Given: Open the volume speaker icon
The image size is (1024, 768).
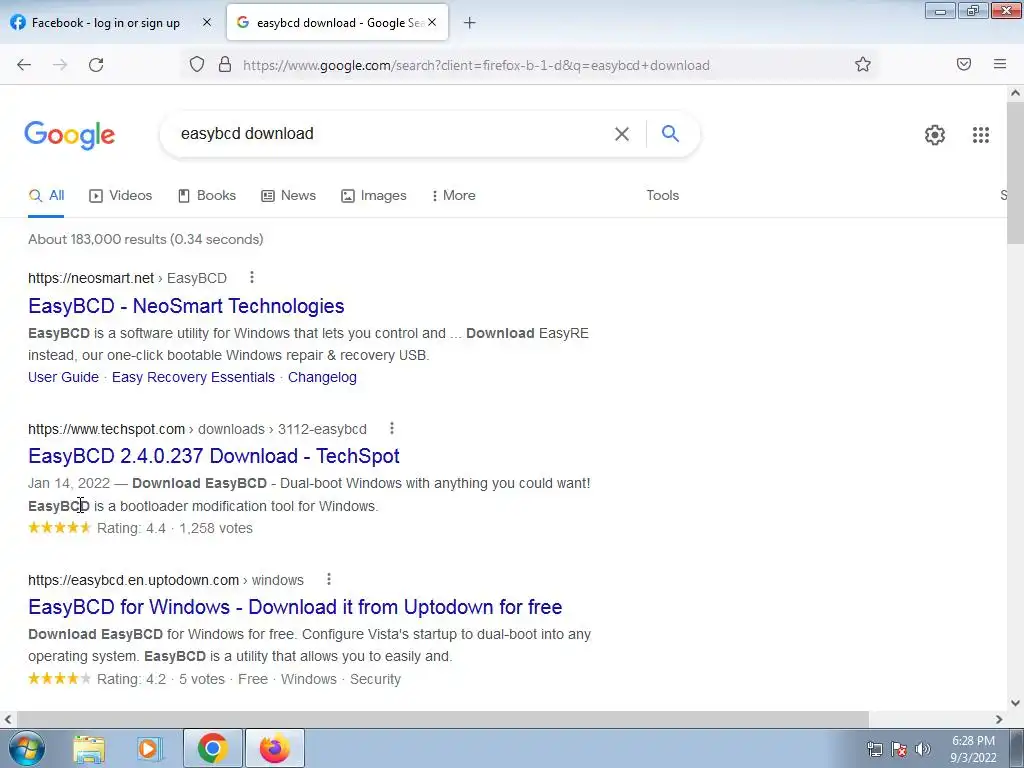Looking at the screenshot, I should [922, 749].
